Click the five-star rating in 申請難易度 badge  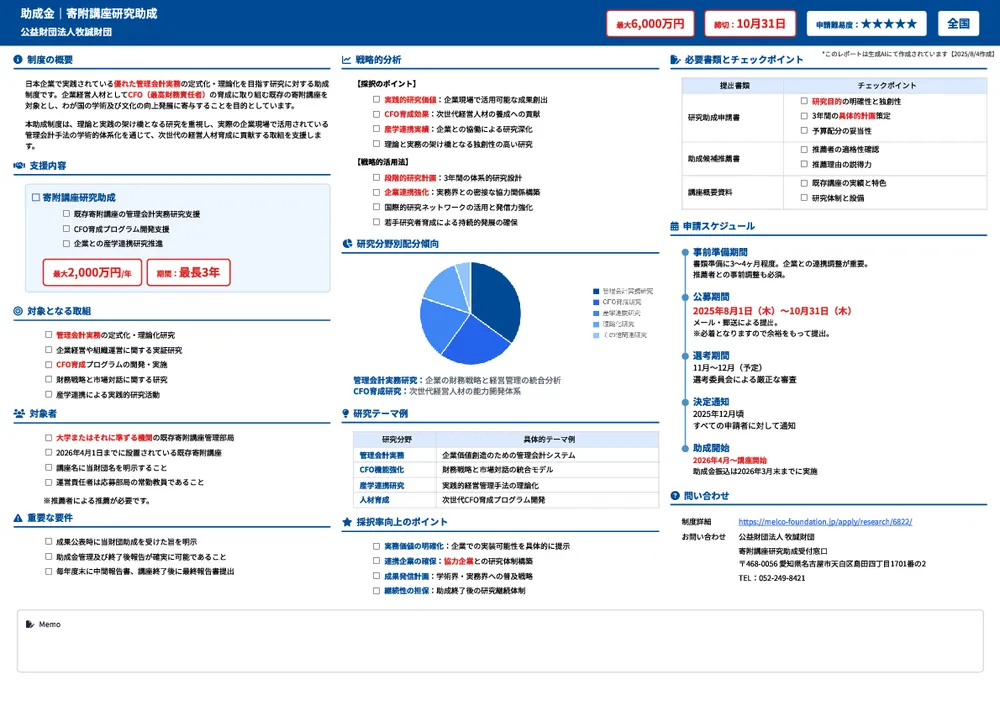(889, 24)
